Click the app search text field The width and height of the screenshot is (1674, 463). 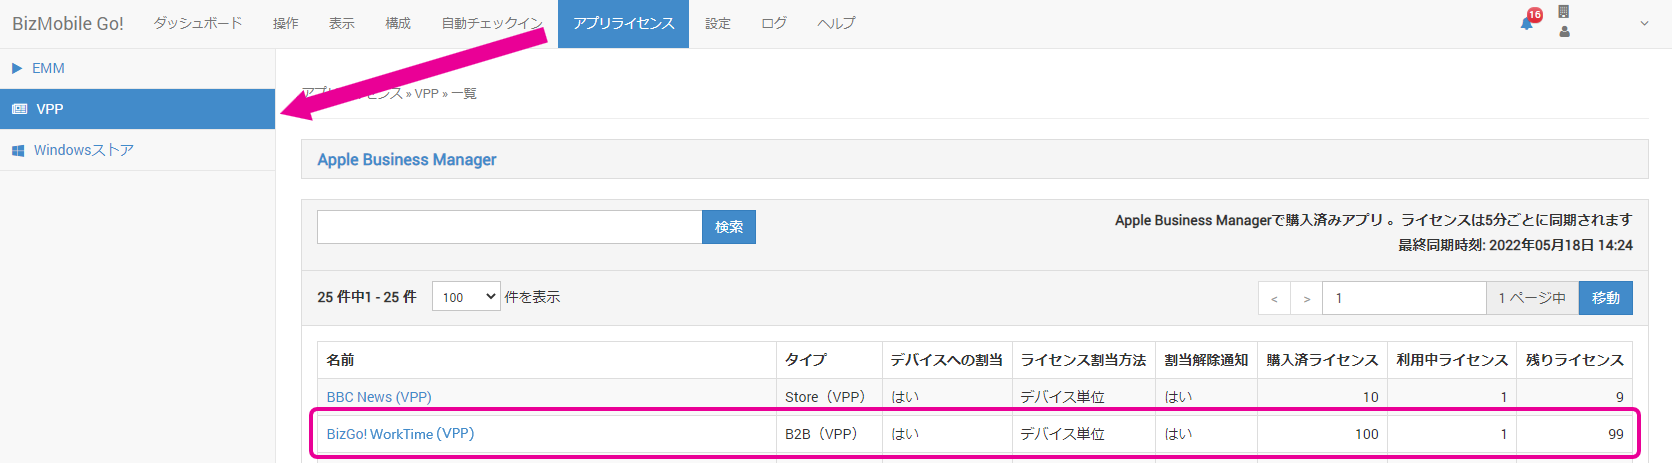tap(509, 227)
